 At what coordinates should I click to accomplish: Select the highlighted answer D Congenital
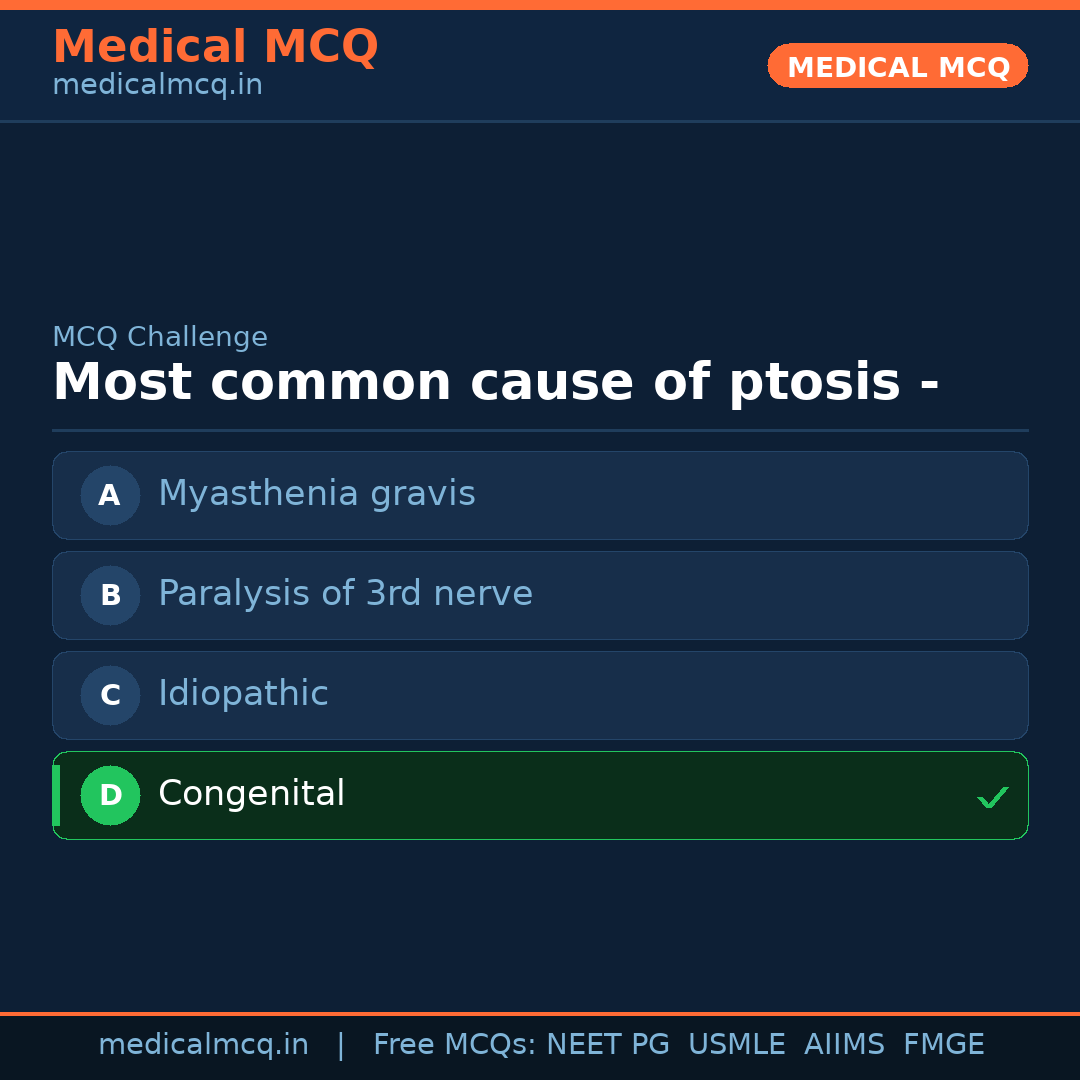540,795
